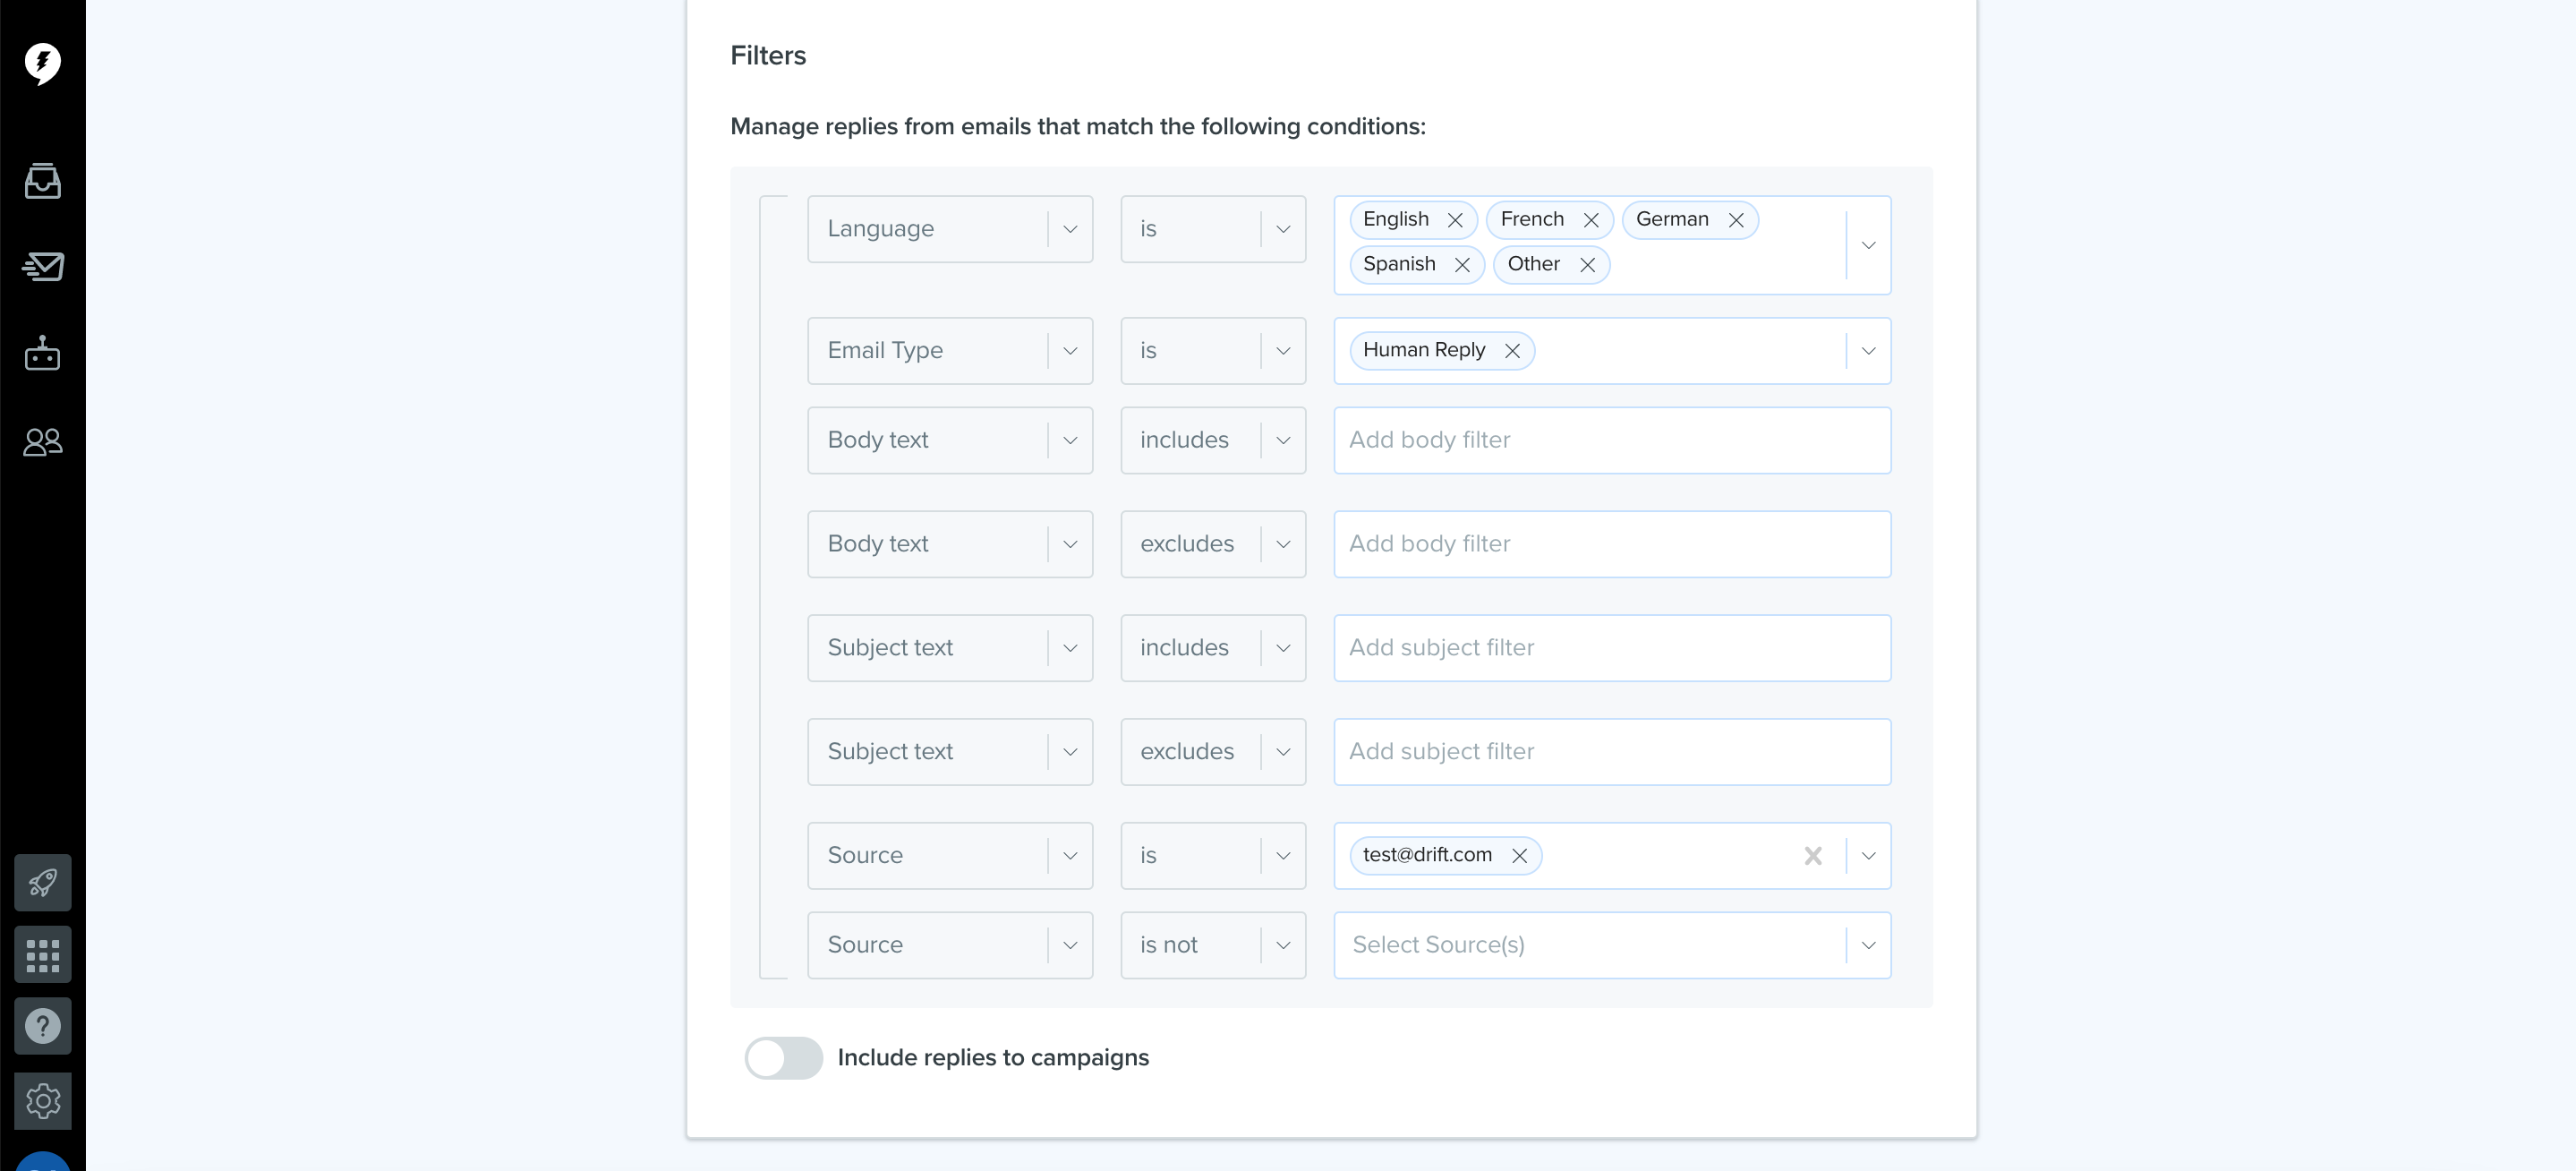Image resolution: width=2576 pixels, height=1171 pixels.
Task: Clear all selected sources in Source is row
Action: (x=1812, y=856)
